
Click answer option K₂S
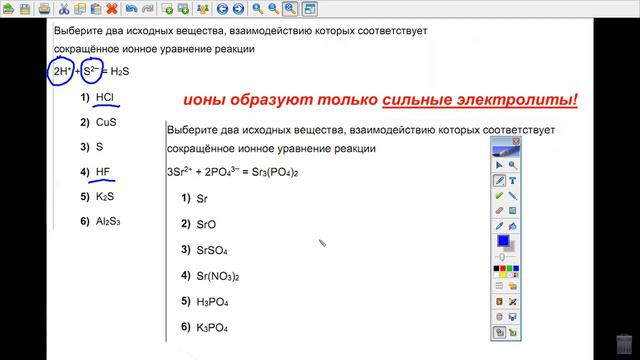[x=105, y=197]
